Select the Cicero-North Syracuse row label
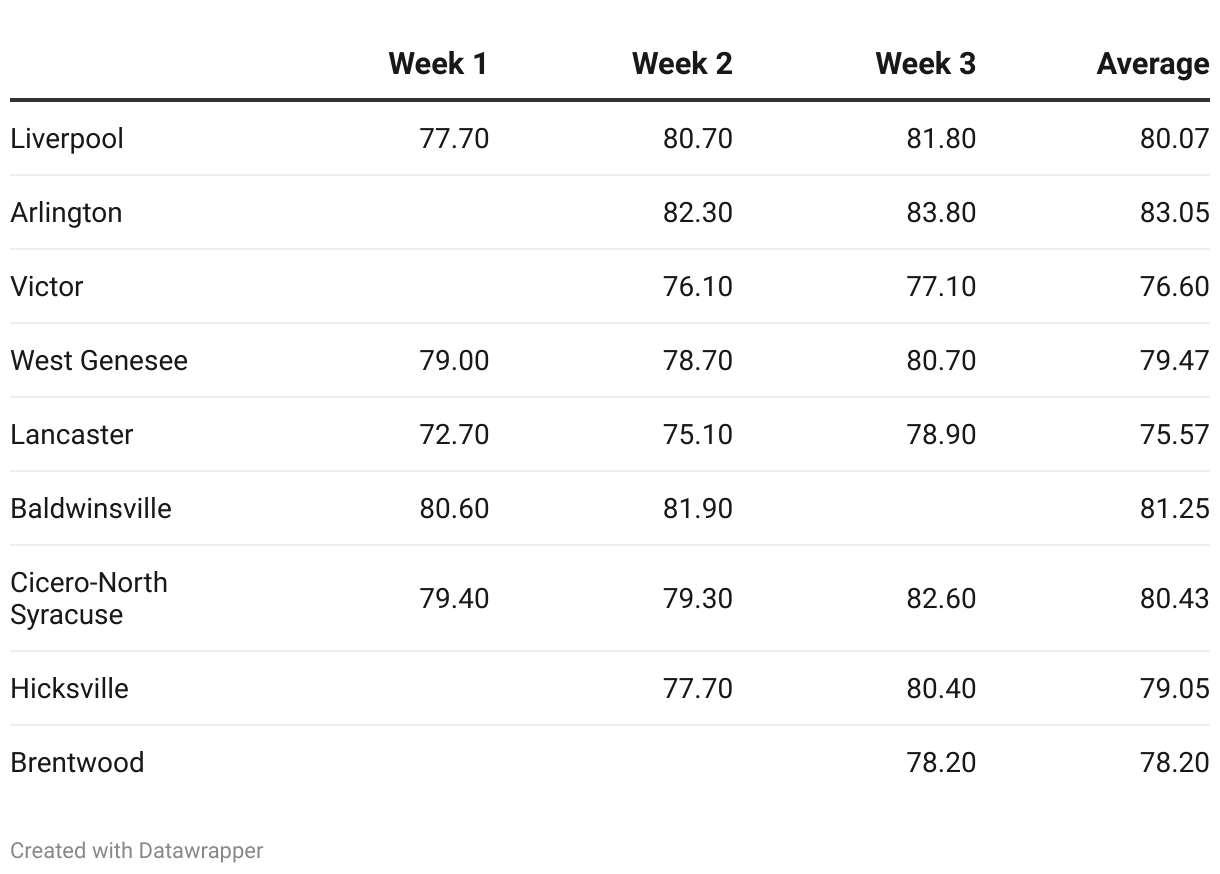The image size is (1220, 874). tap(89, 598)
